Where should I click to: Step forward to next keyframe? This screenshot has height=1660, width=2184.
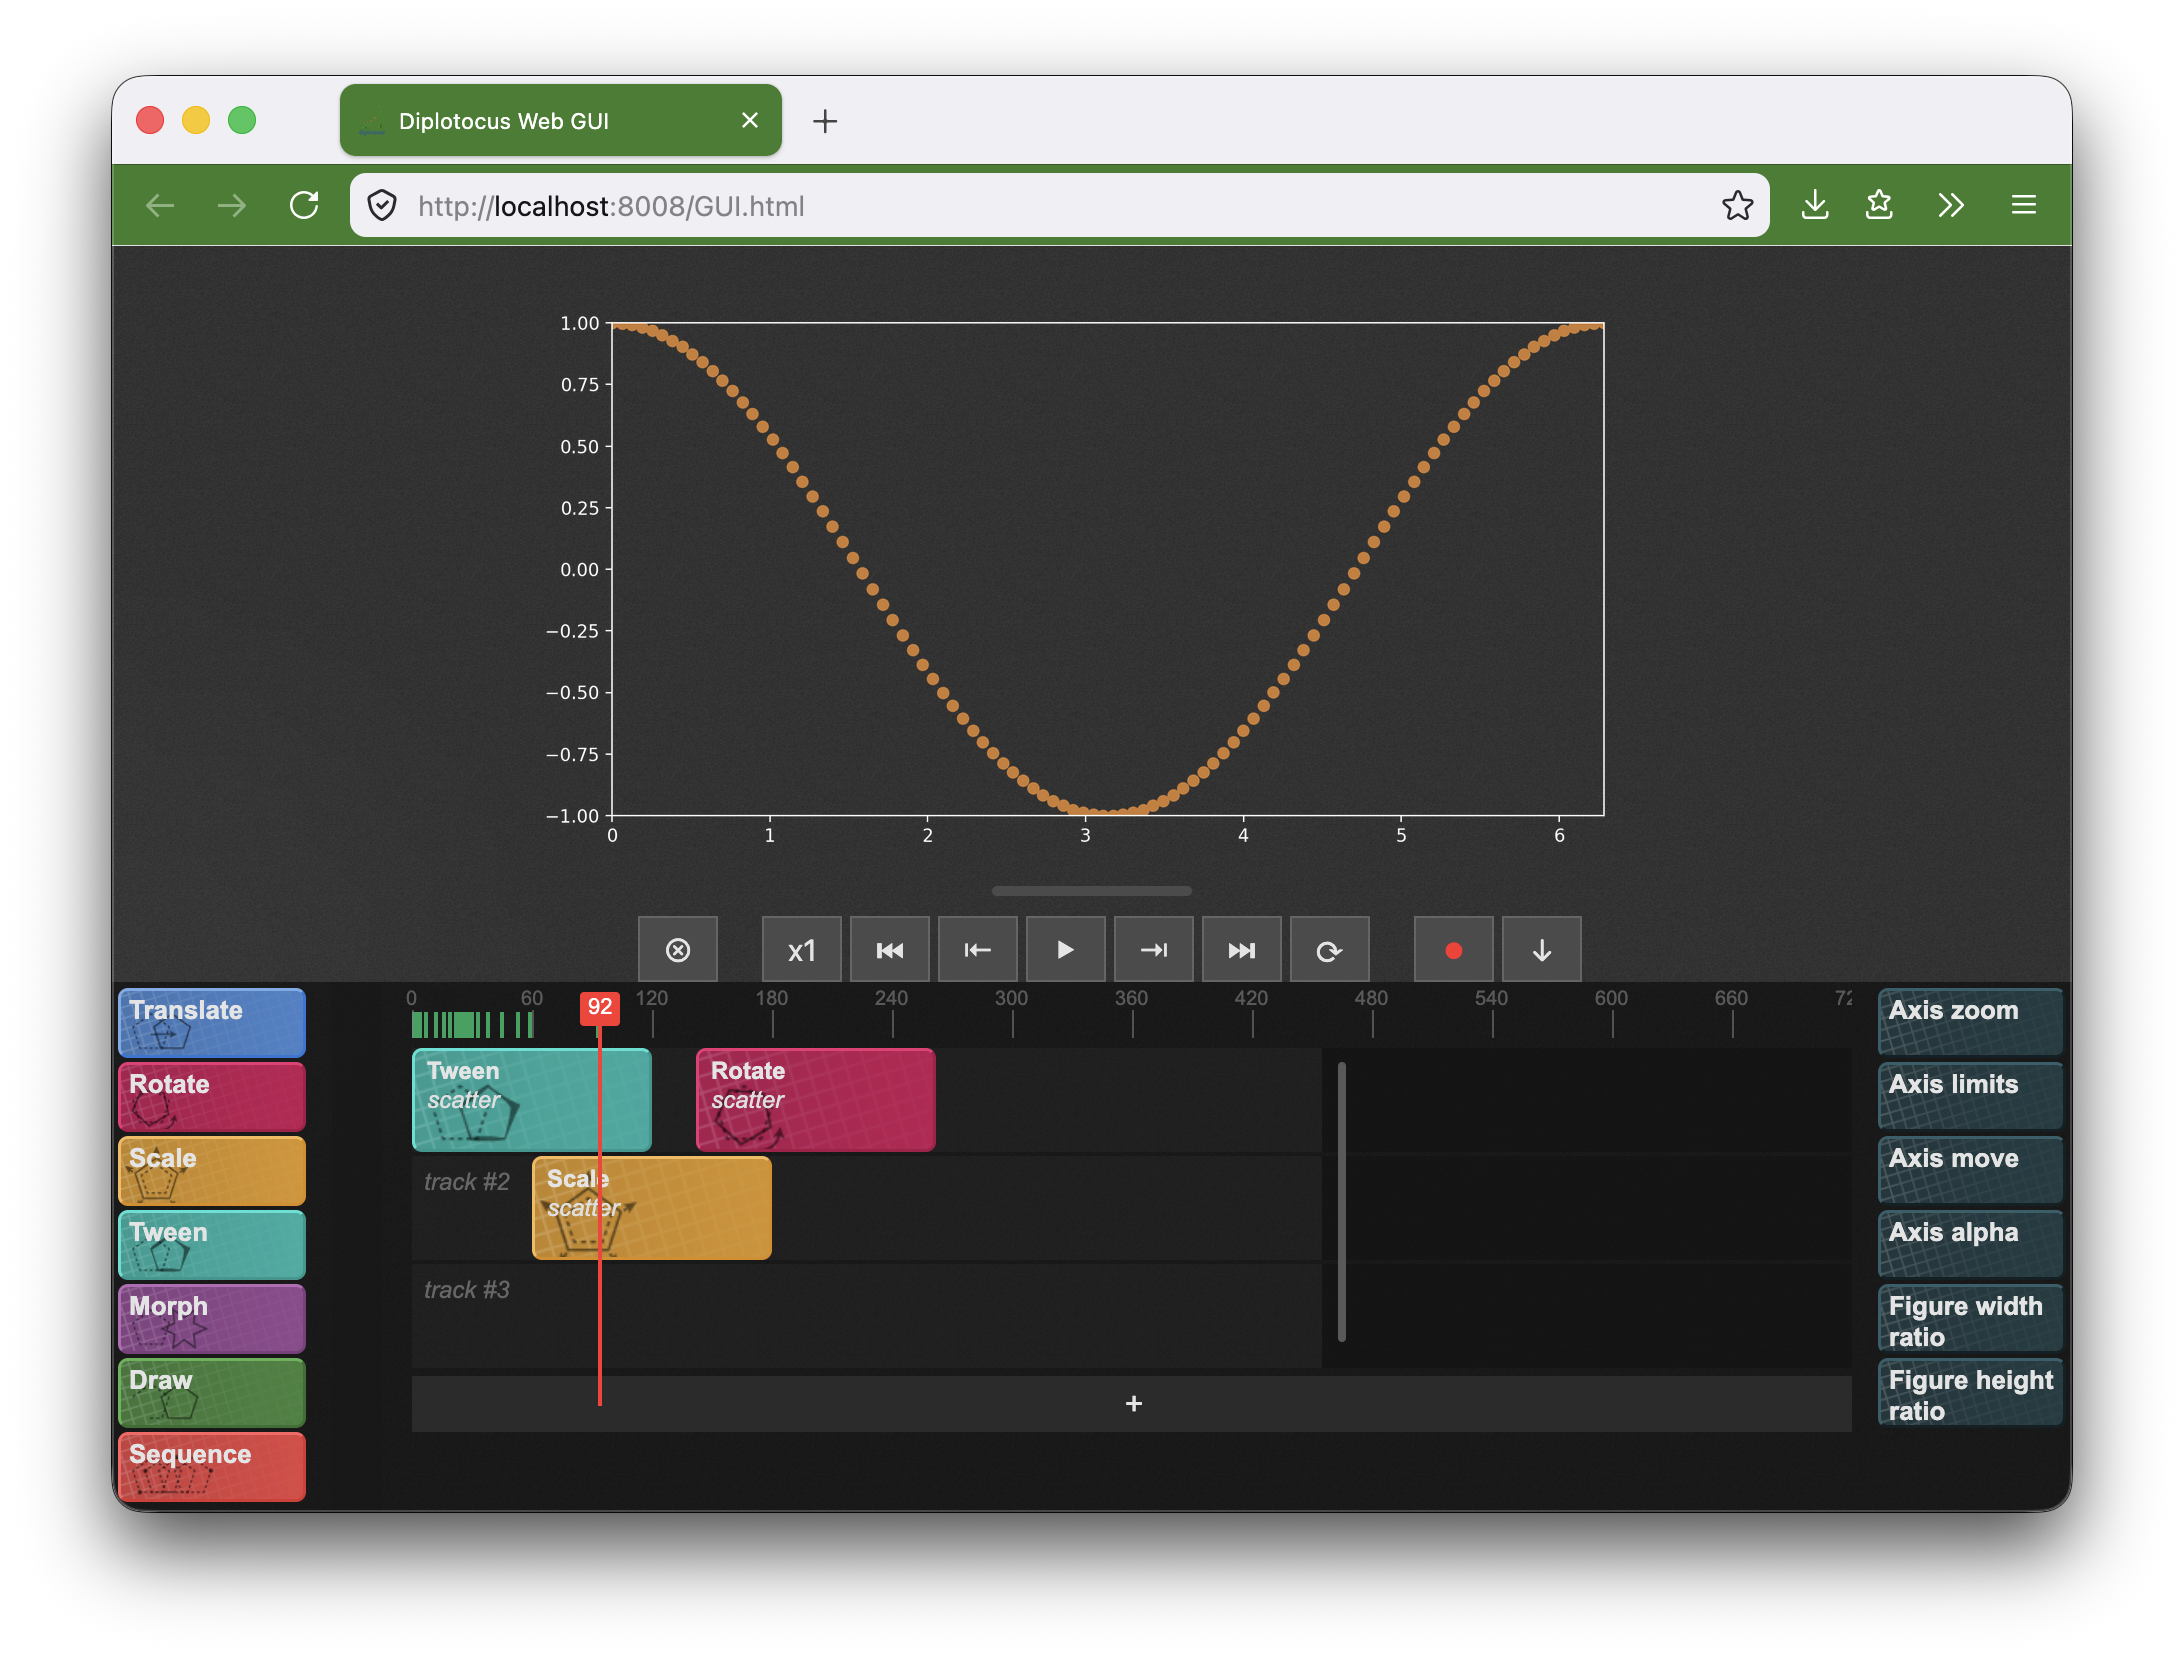[x=1153, y=950]
